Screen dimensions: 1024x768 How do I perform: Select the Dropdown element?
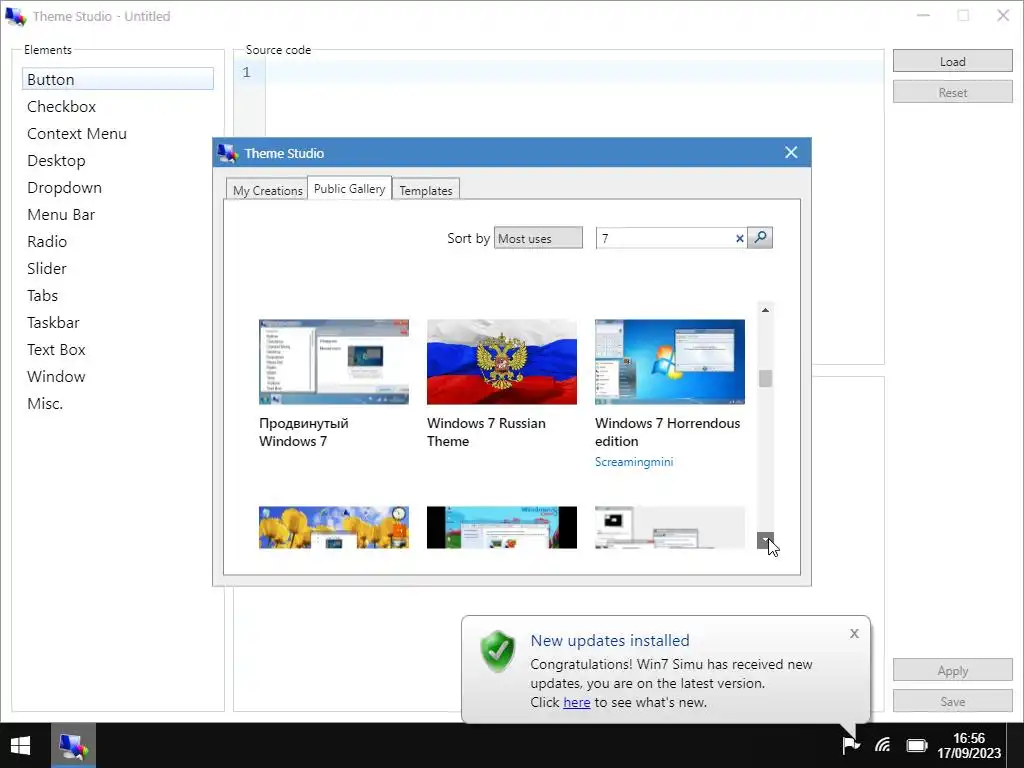(x=118, y=187)
